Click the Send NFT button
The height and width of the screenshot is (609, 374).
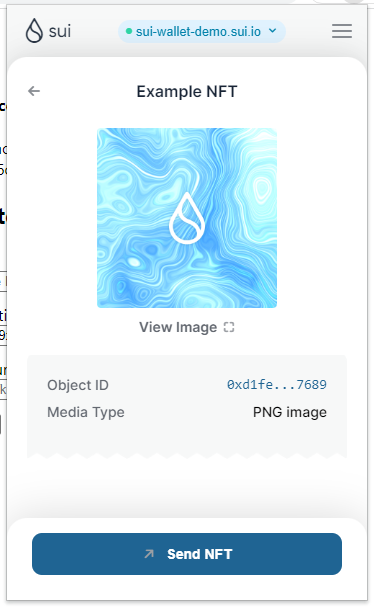(187, 554)
